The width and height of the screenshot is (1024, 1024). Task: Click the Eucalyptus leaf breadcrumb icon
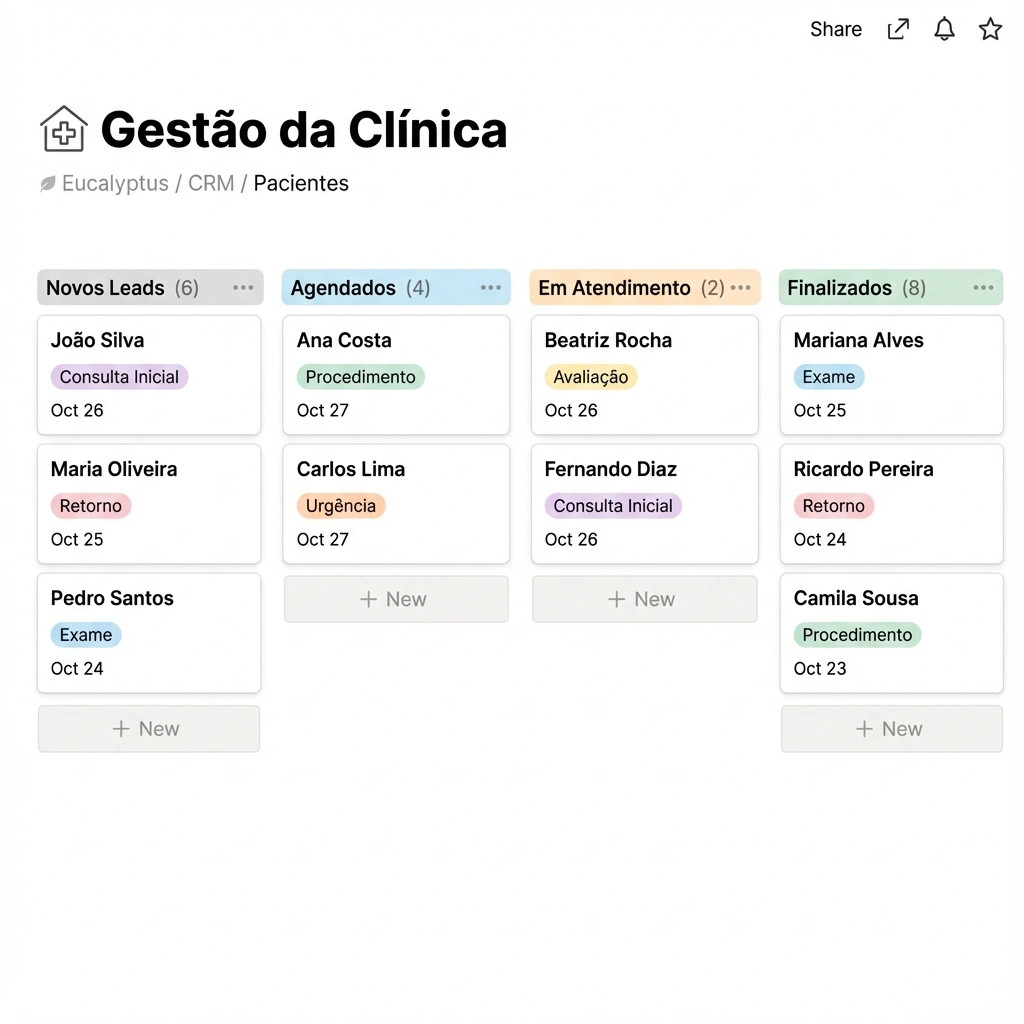click(48, 184)
